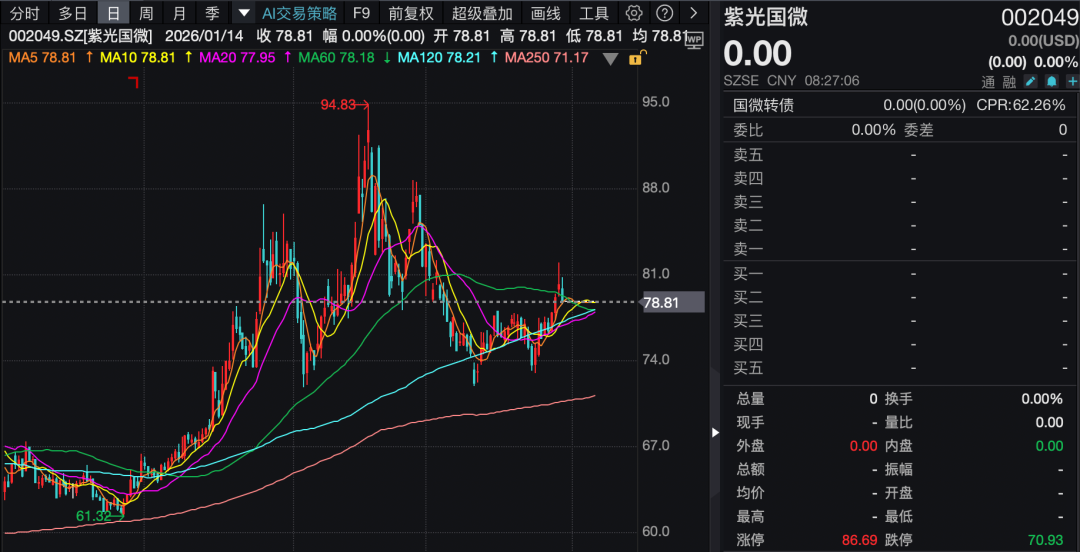The height and width of the screenshot is (552, 1080).
Task: Click the 国微转债 convertible bond row
Action: pos(763,105)
